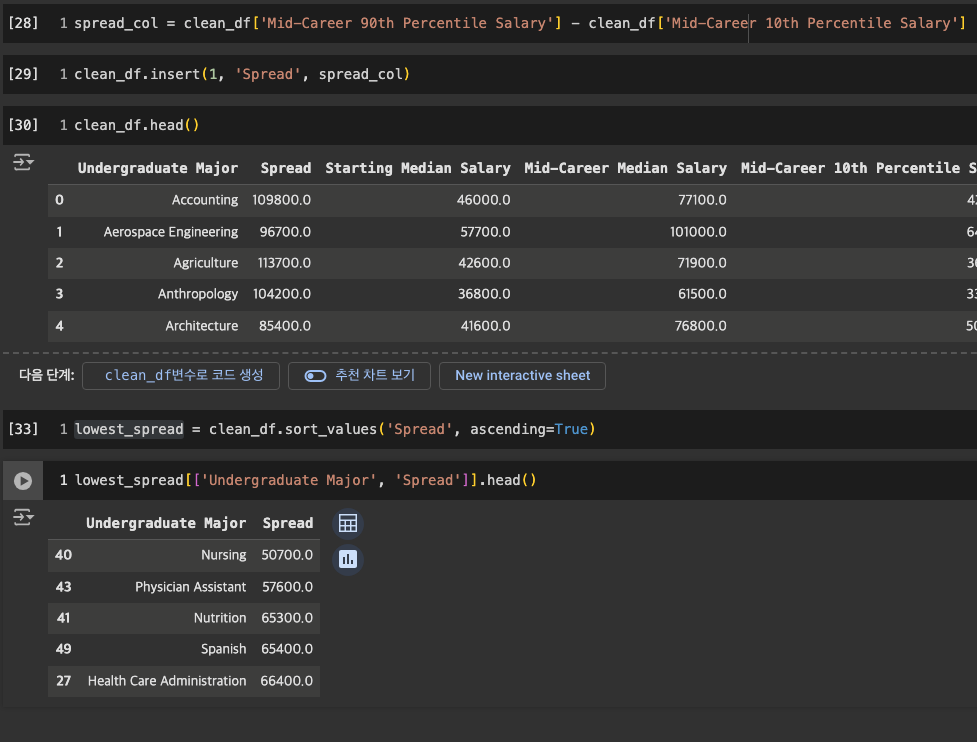The height and width of the screenshot is (742, 977).
Task: Toggle output options for clean_df.head() result
Action: (x=23, y=163)
